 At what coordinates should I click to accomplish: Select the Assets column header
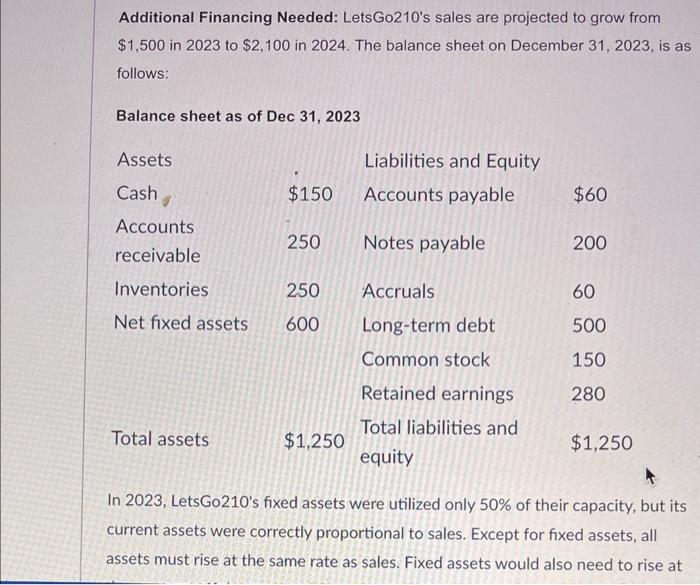click(144, 160)
